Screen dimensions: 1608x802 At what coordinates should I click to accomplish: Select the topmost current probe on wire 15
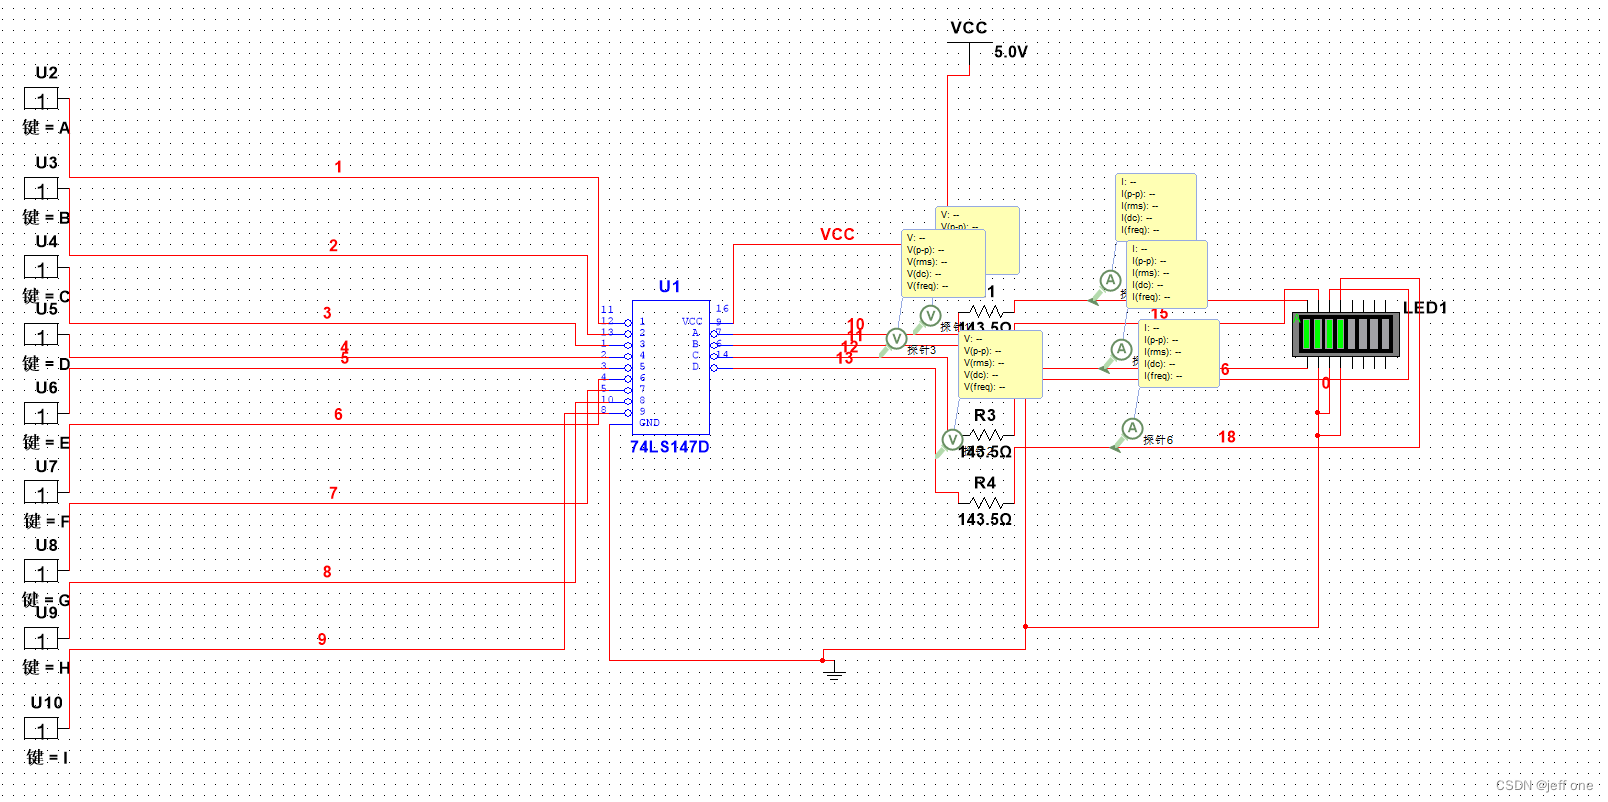[x=1110, y=280]
